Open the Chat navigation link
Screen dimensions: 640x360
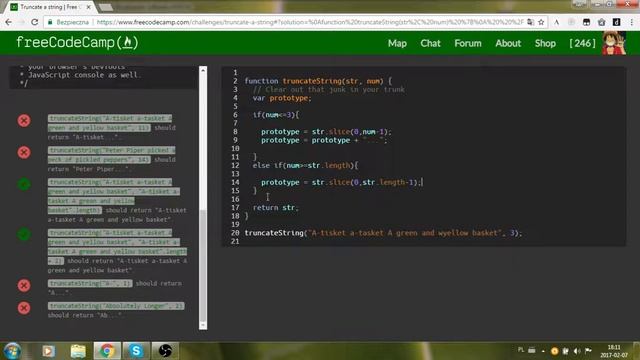click(x=430, y=43)
